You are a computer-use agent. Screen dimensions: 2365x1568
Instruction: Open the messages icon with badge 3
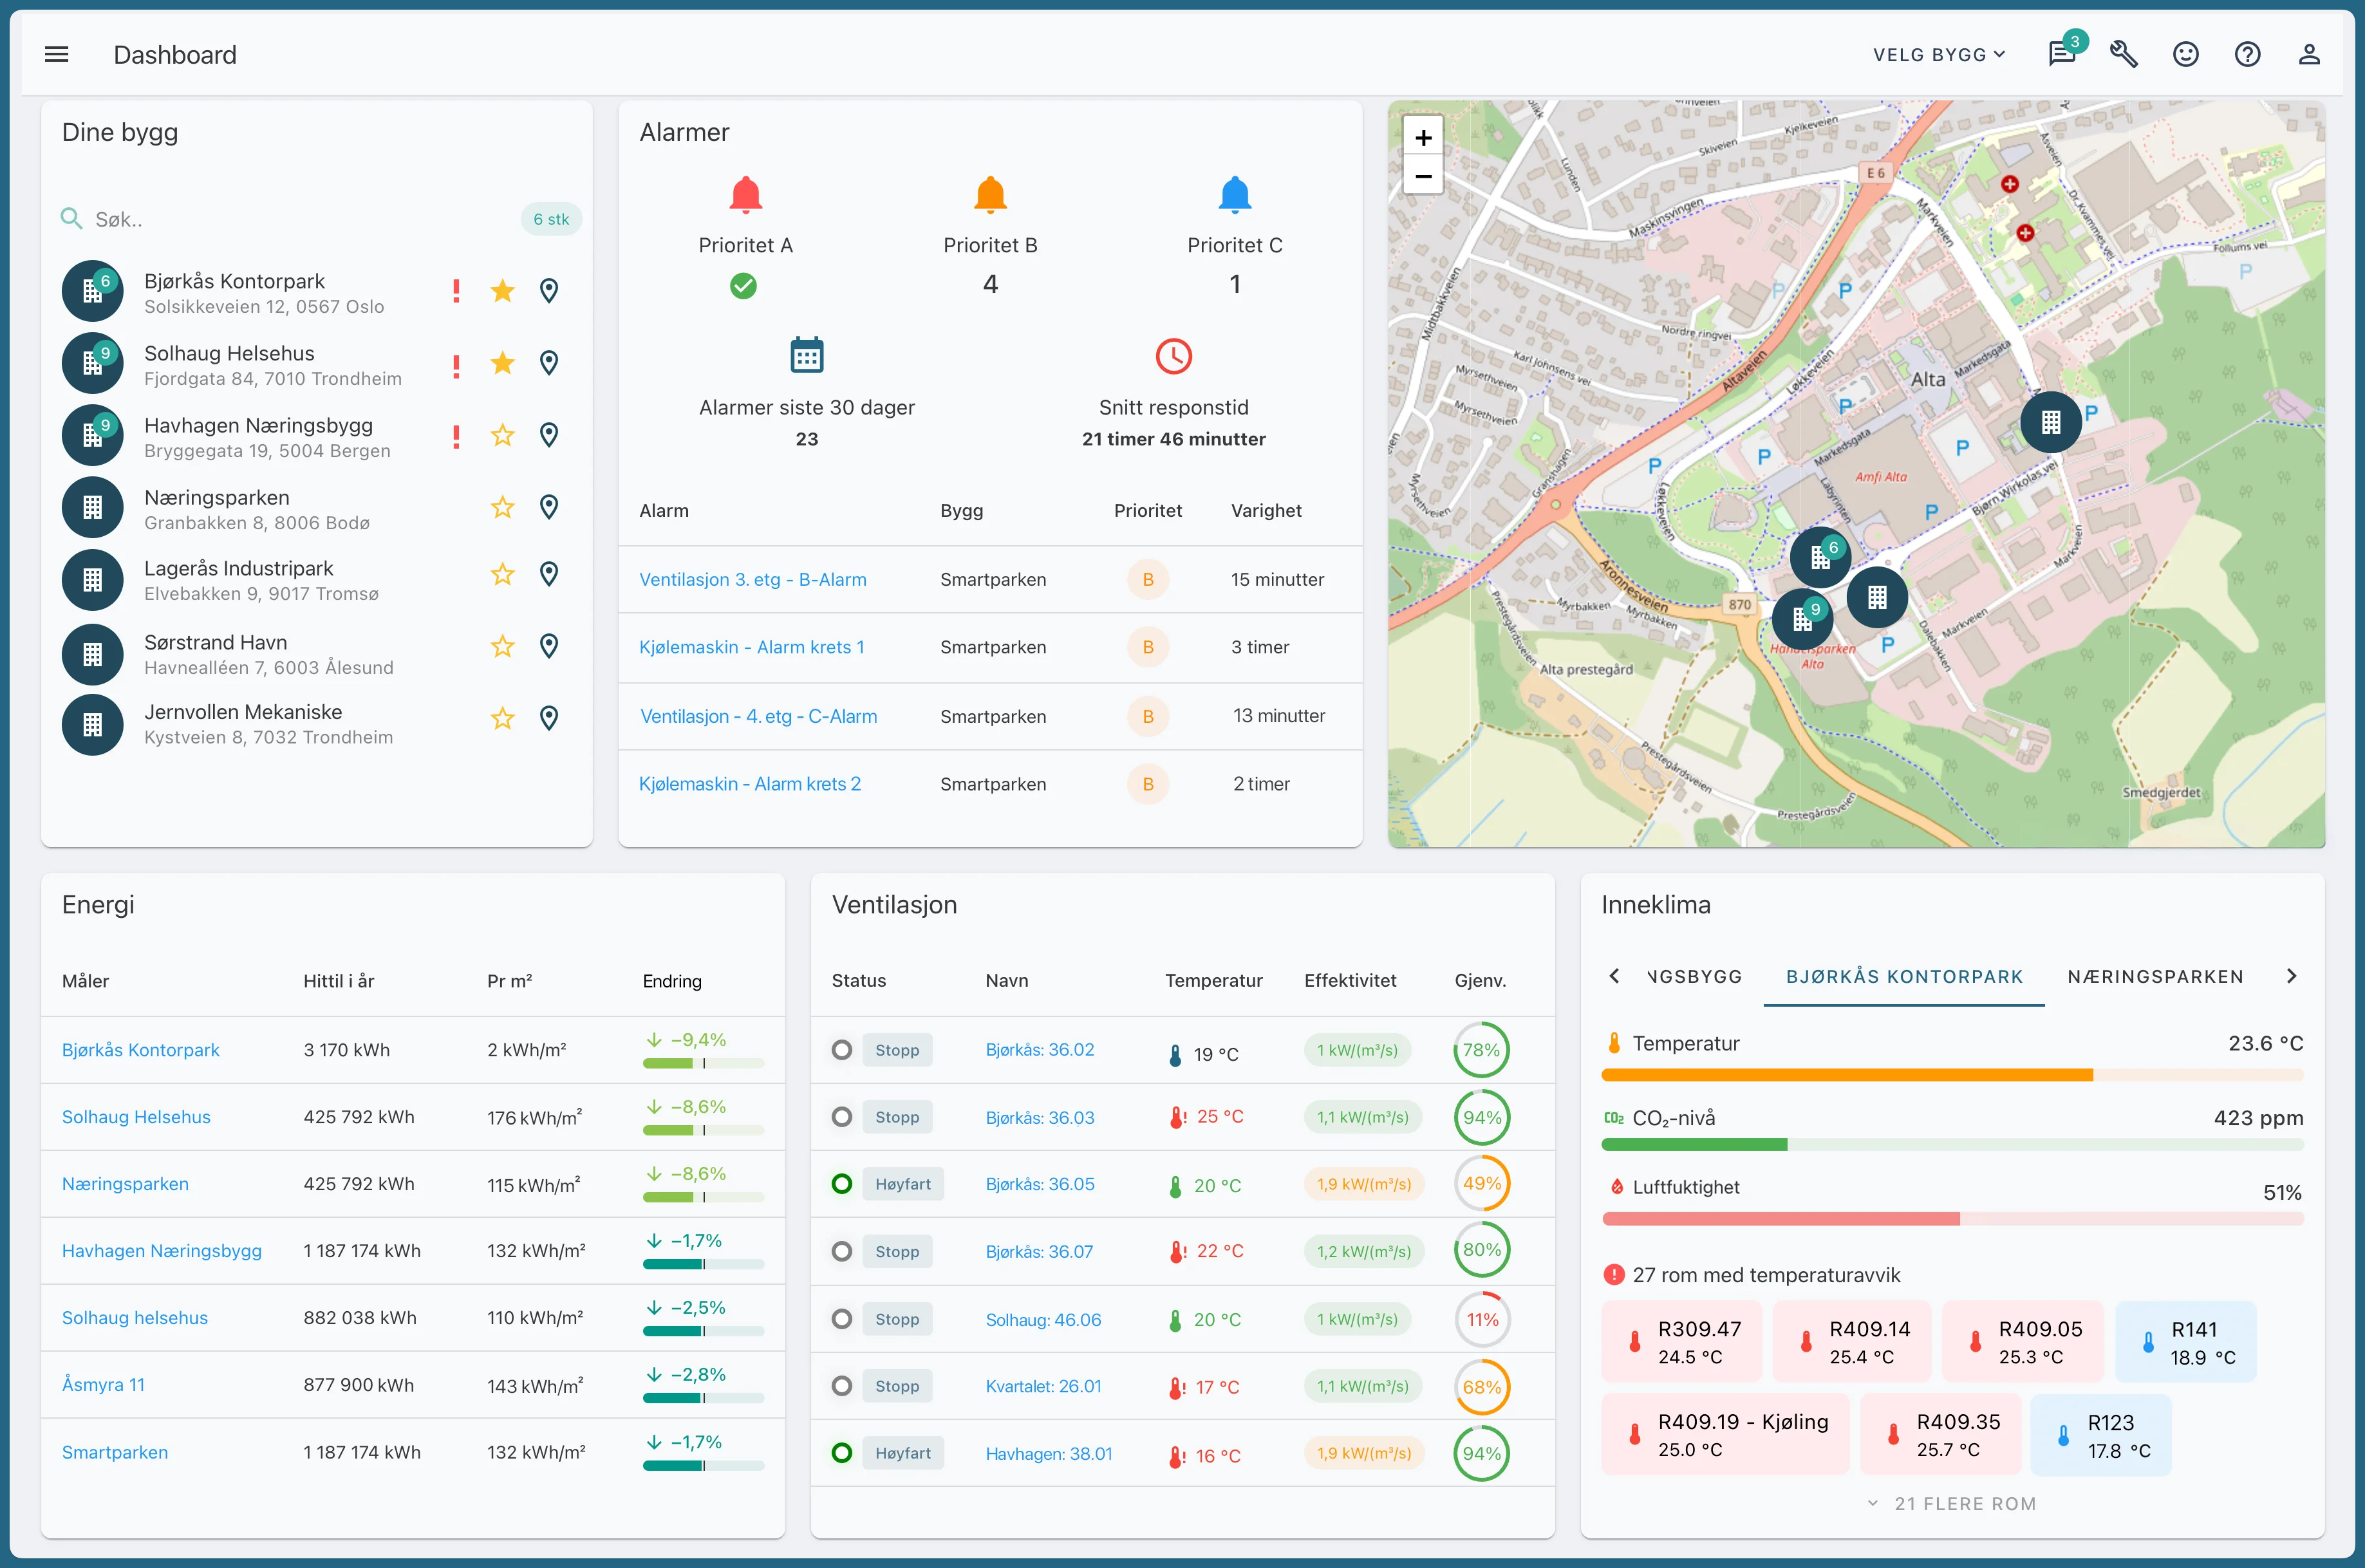(2061, 54)
